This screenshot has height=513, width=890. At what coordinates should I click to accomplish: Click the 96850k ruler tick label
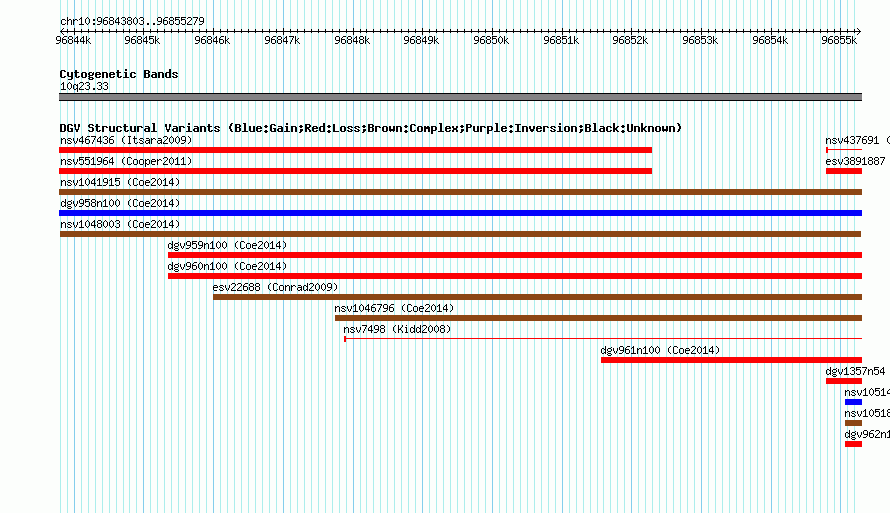pyautogui.click(x=491, y=40)
